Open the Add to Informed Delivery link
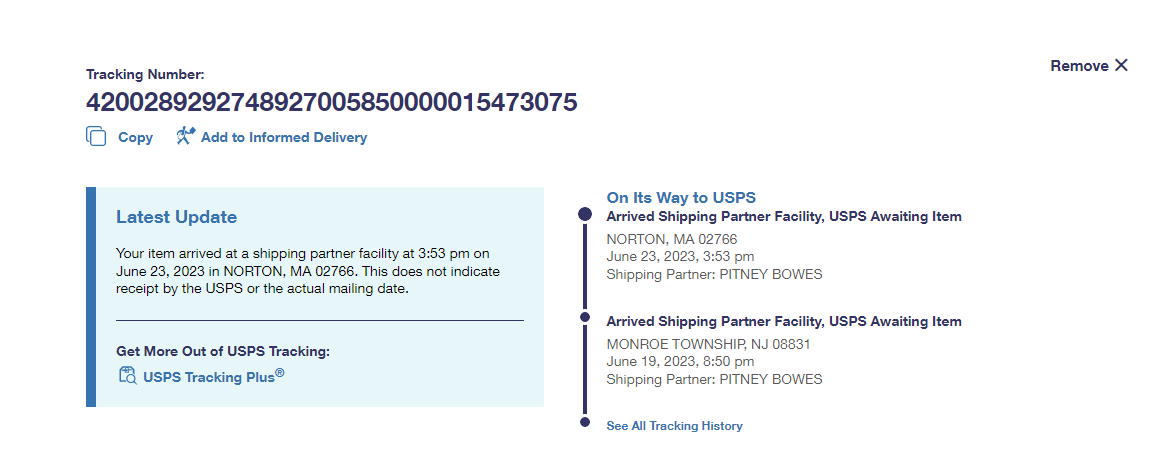1157x461 pixels. point(283,138)
